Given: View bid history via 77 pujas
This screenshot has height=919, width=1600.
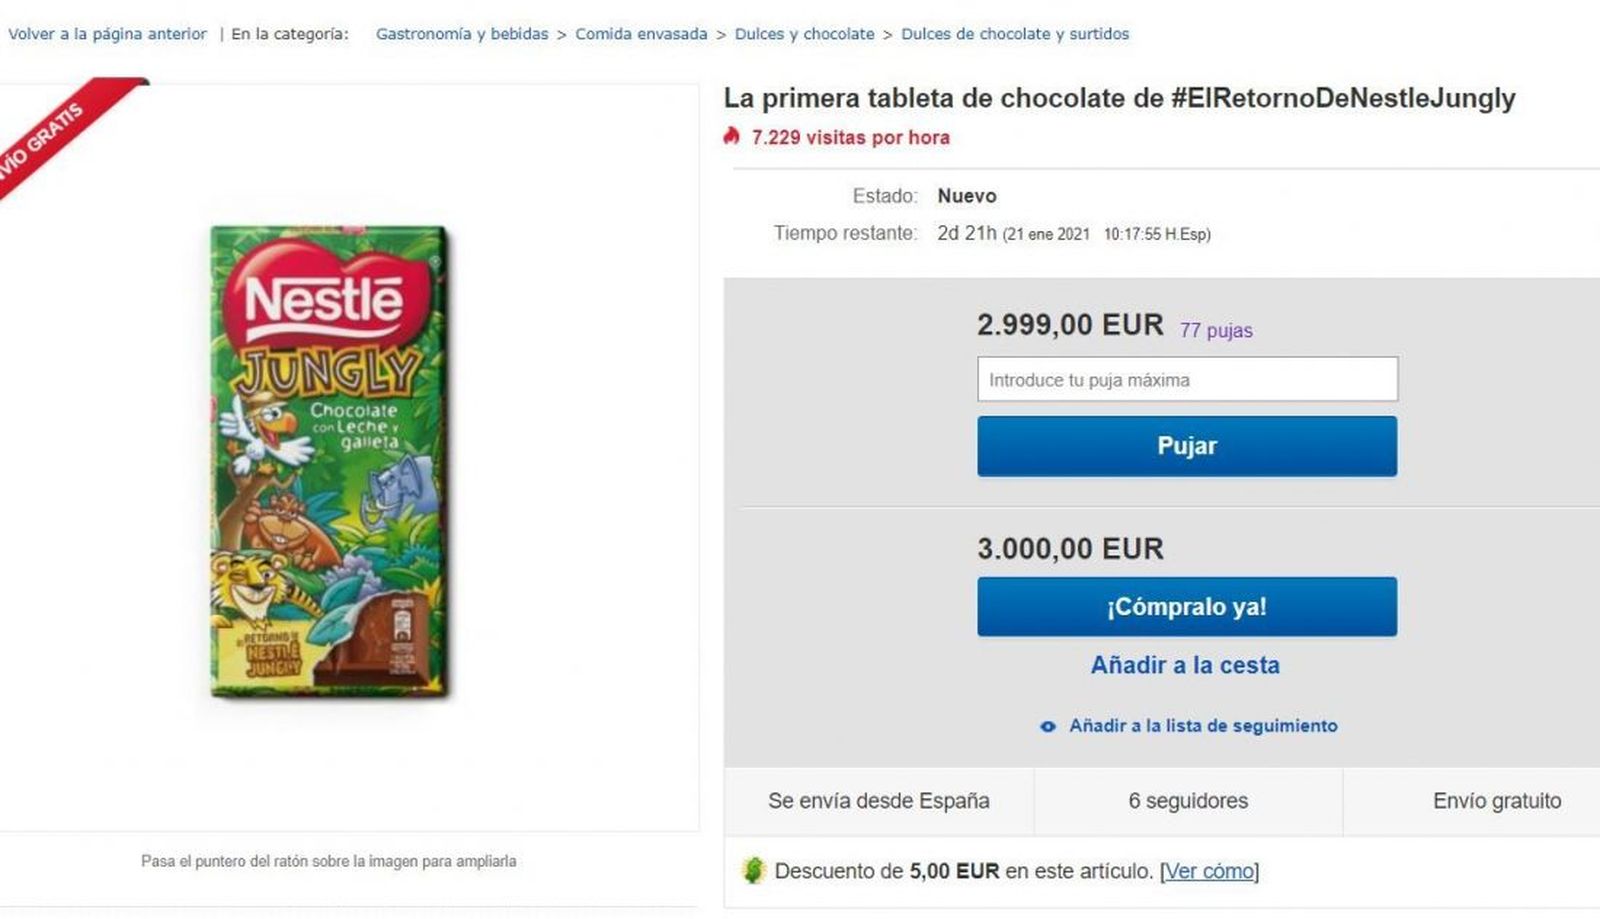Looking at the screenshot, I should coord(1216,329).
